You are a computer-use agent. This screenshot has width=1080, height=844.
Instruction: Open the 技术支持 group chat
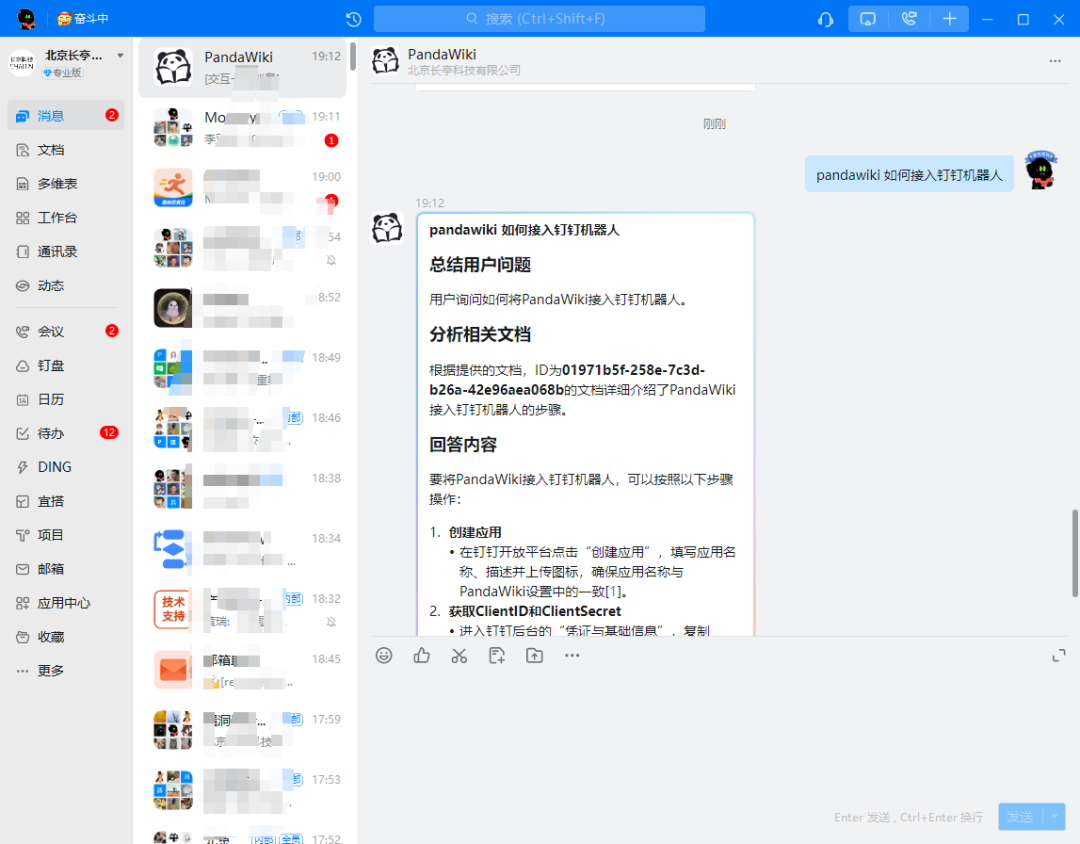coord(242,610)
